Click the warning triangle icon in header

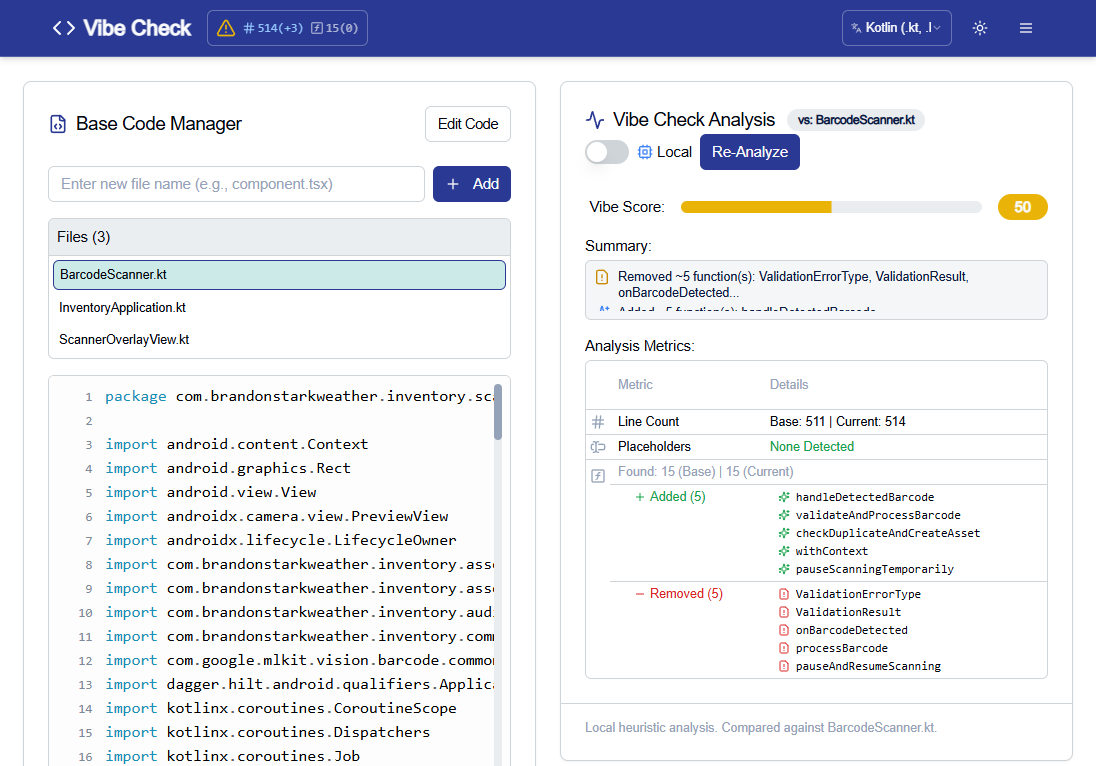226,28
